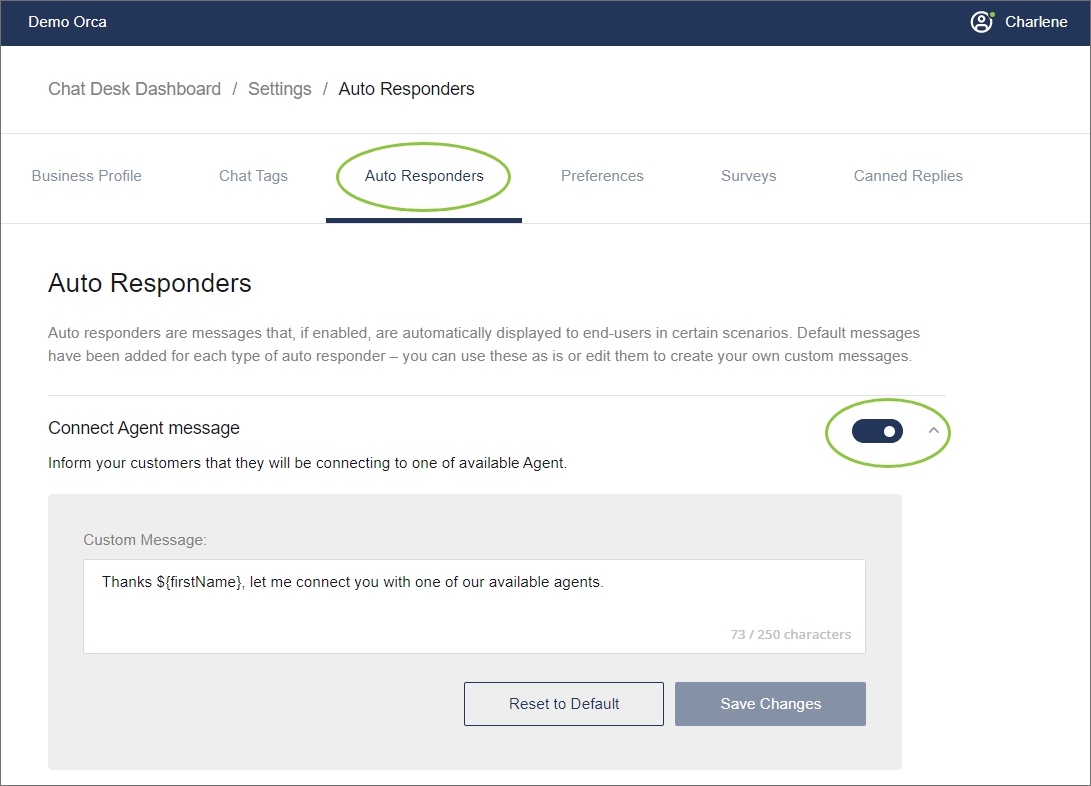Click the Demo Orca brand title
Viewport: 1091px width, 786px height.
[x=67, y=22]
